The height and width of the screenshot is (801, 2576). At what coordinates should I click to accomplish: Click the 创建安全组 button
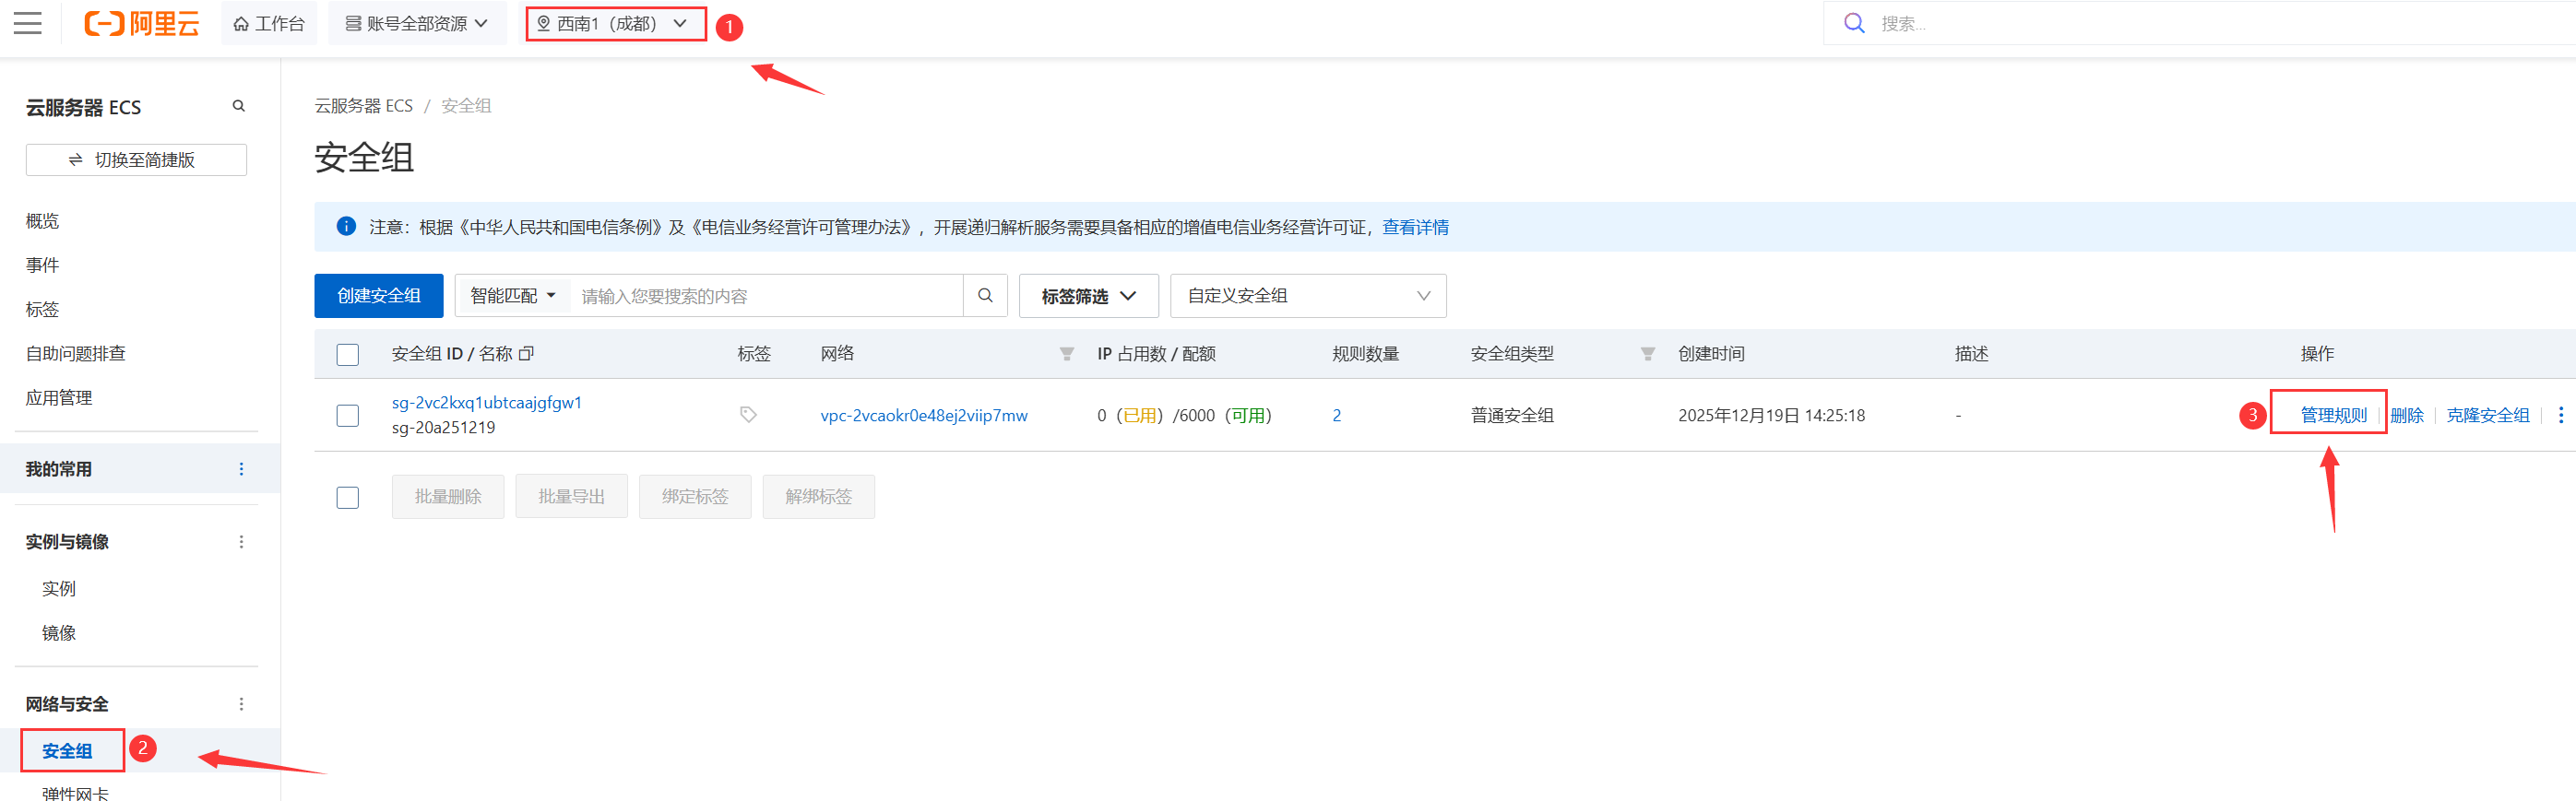[x=378, y=296]
